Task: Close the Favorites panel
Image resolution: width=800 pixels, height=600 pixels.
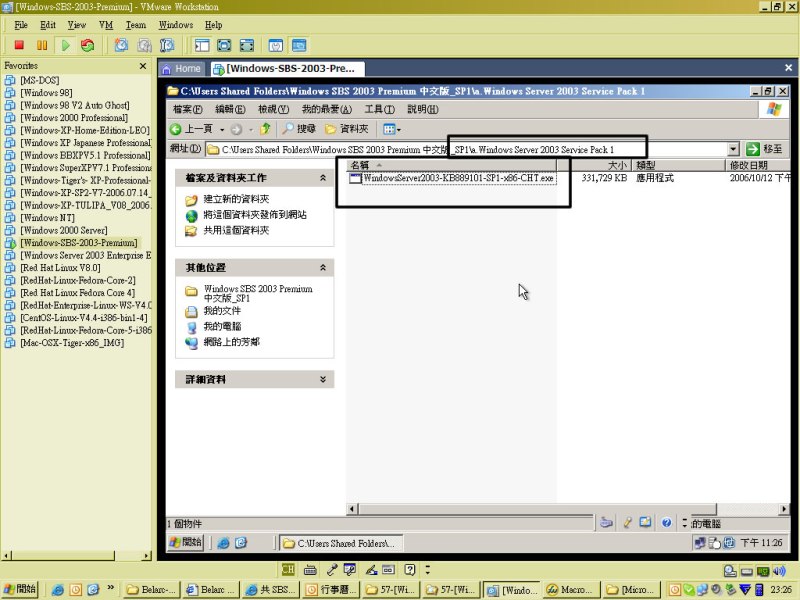Action: [x=143, y=66]
